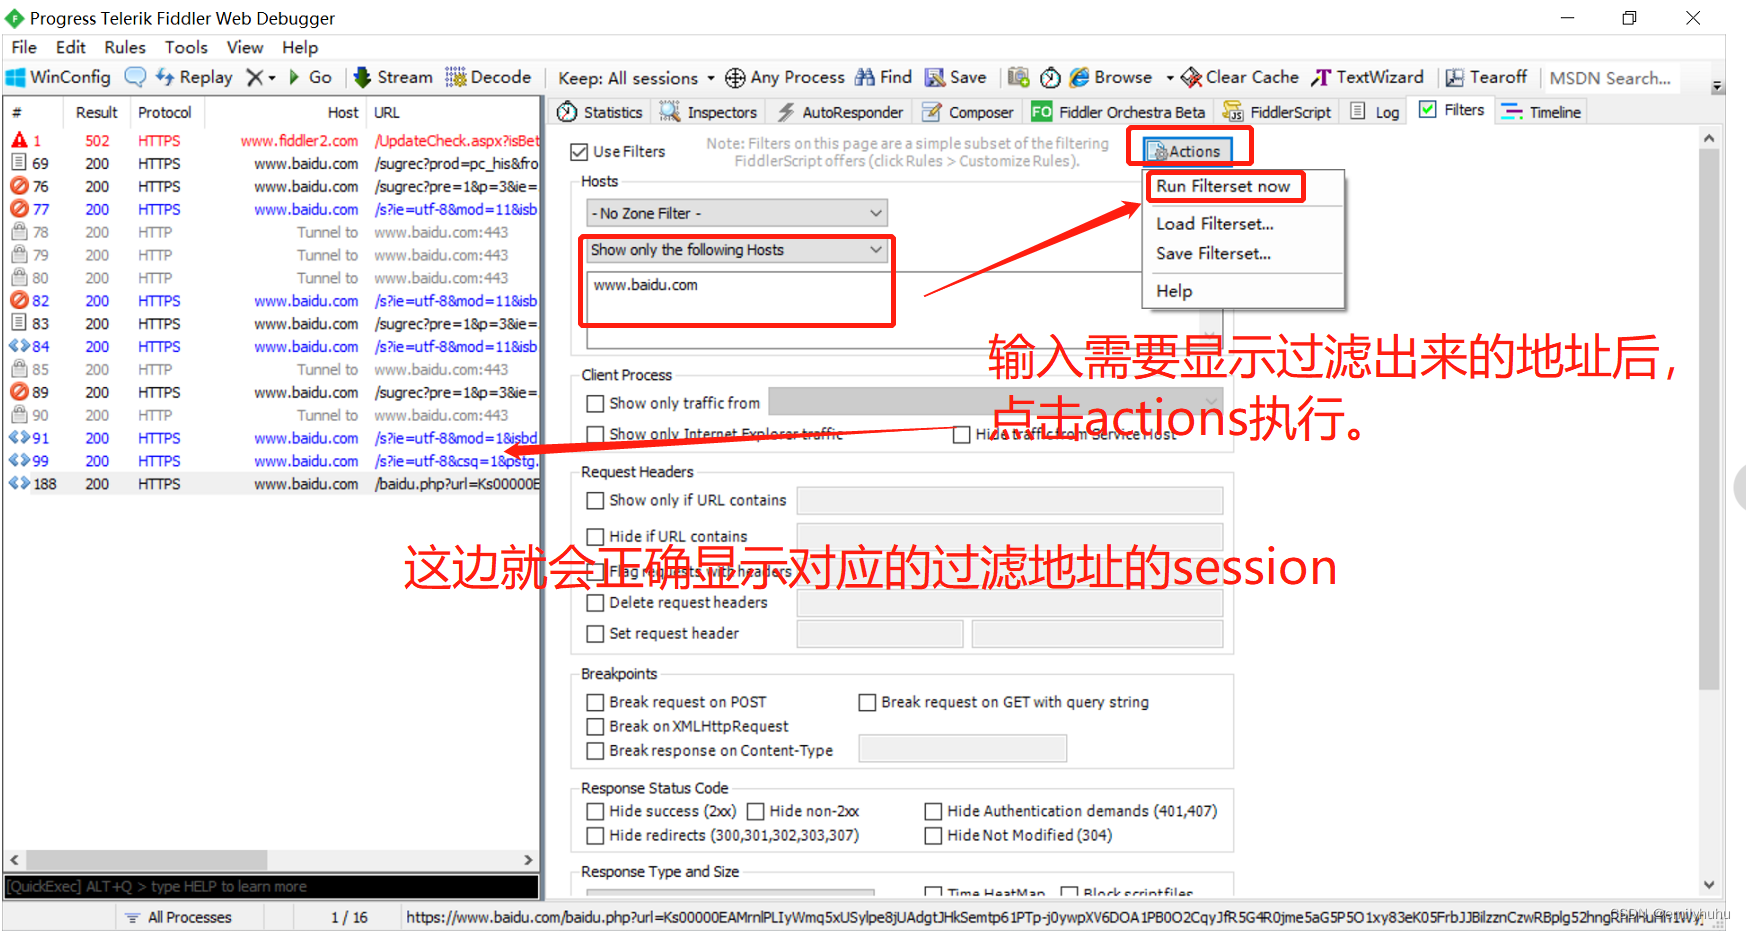Screen dimensions: 1746x931
Task: Switch to Inspectors tab
Action: (708, 112)
